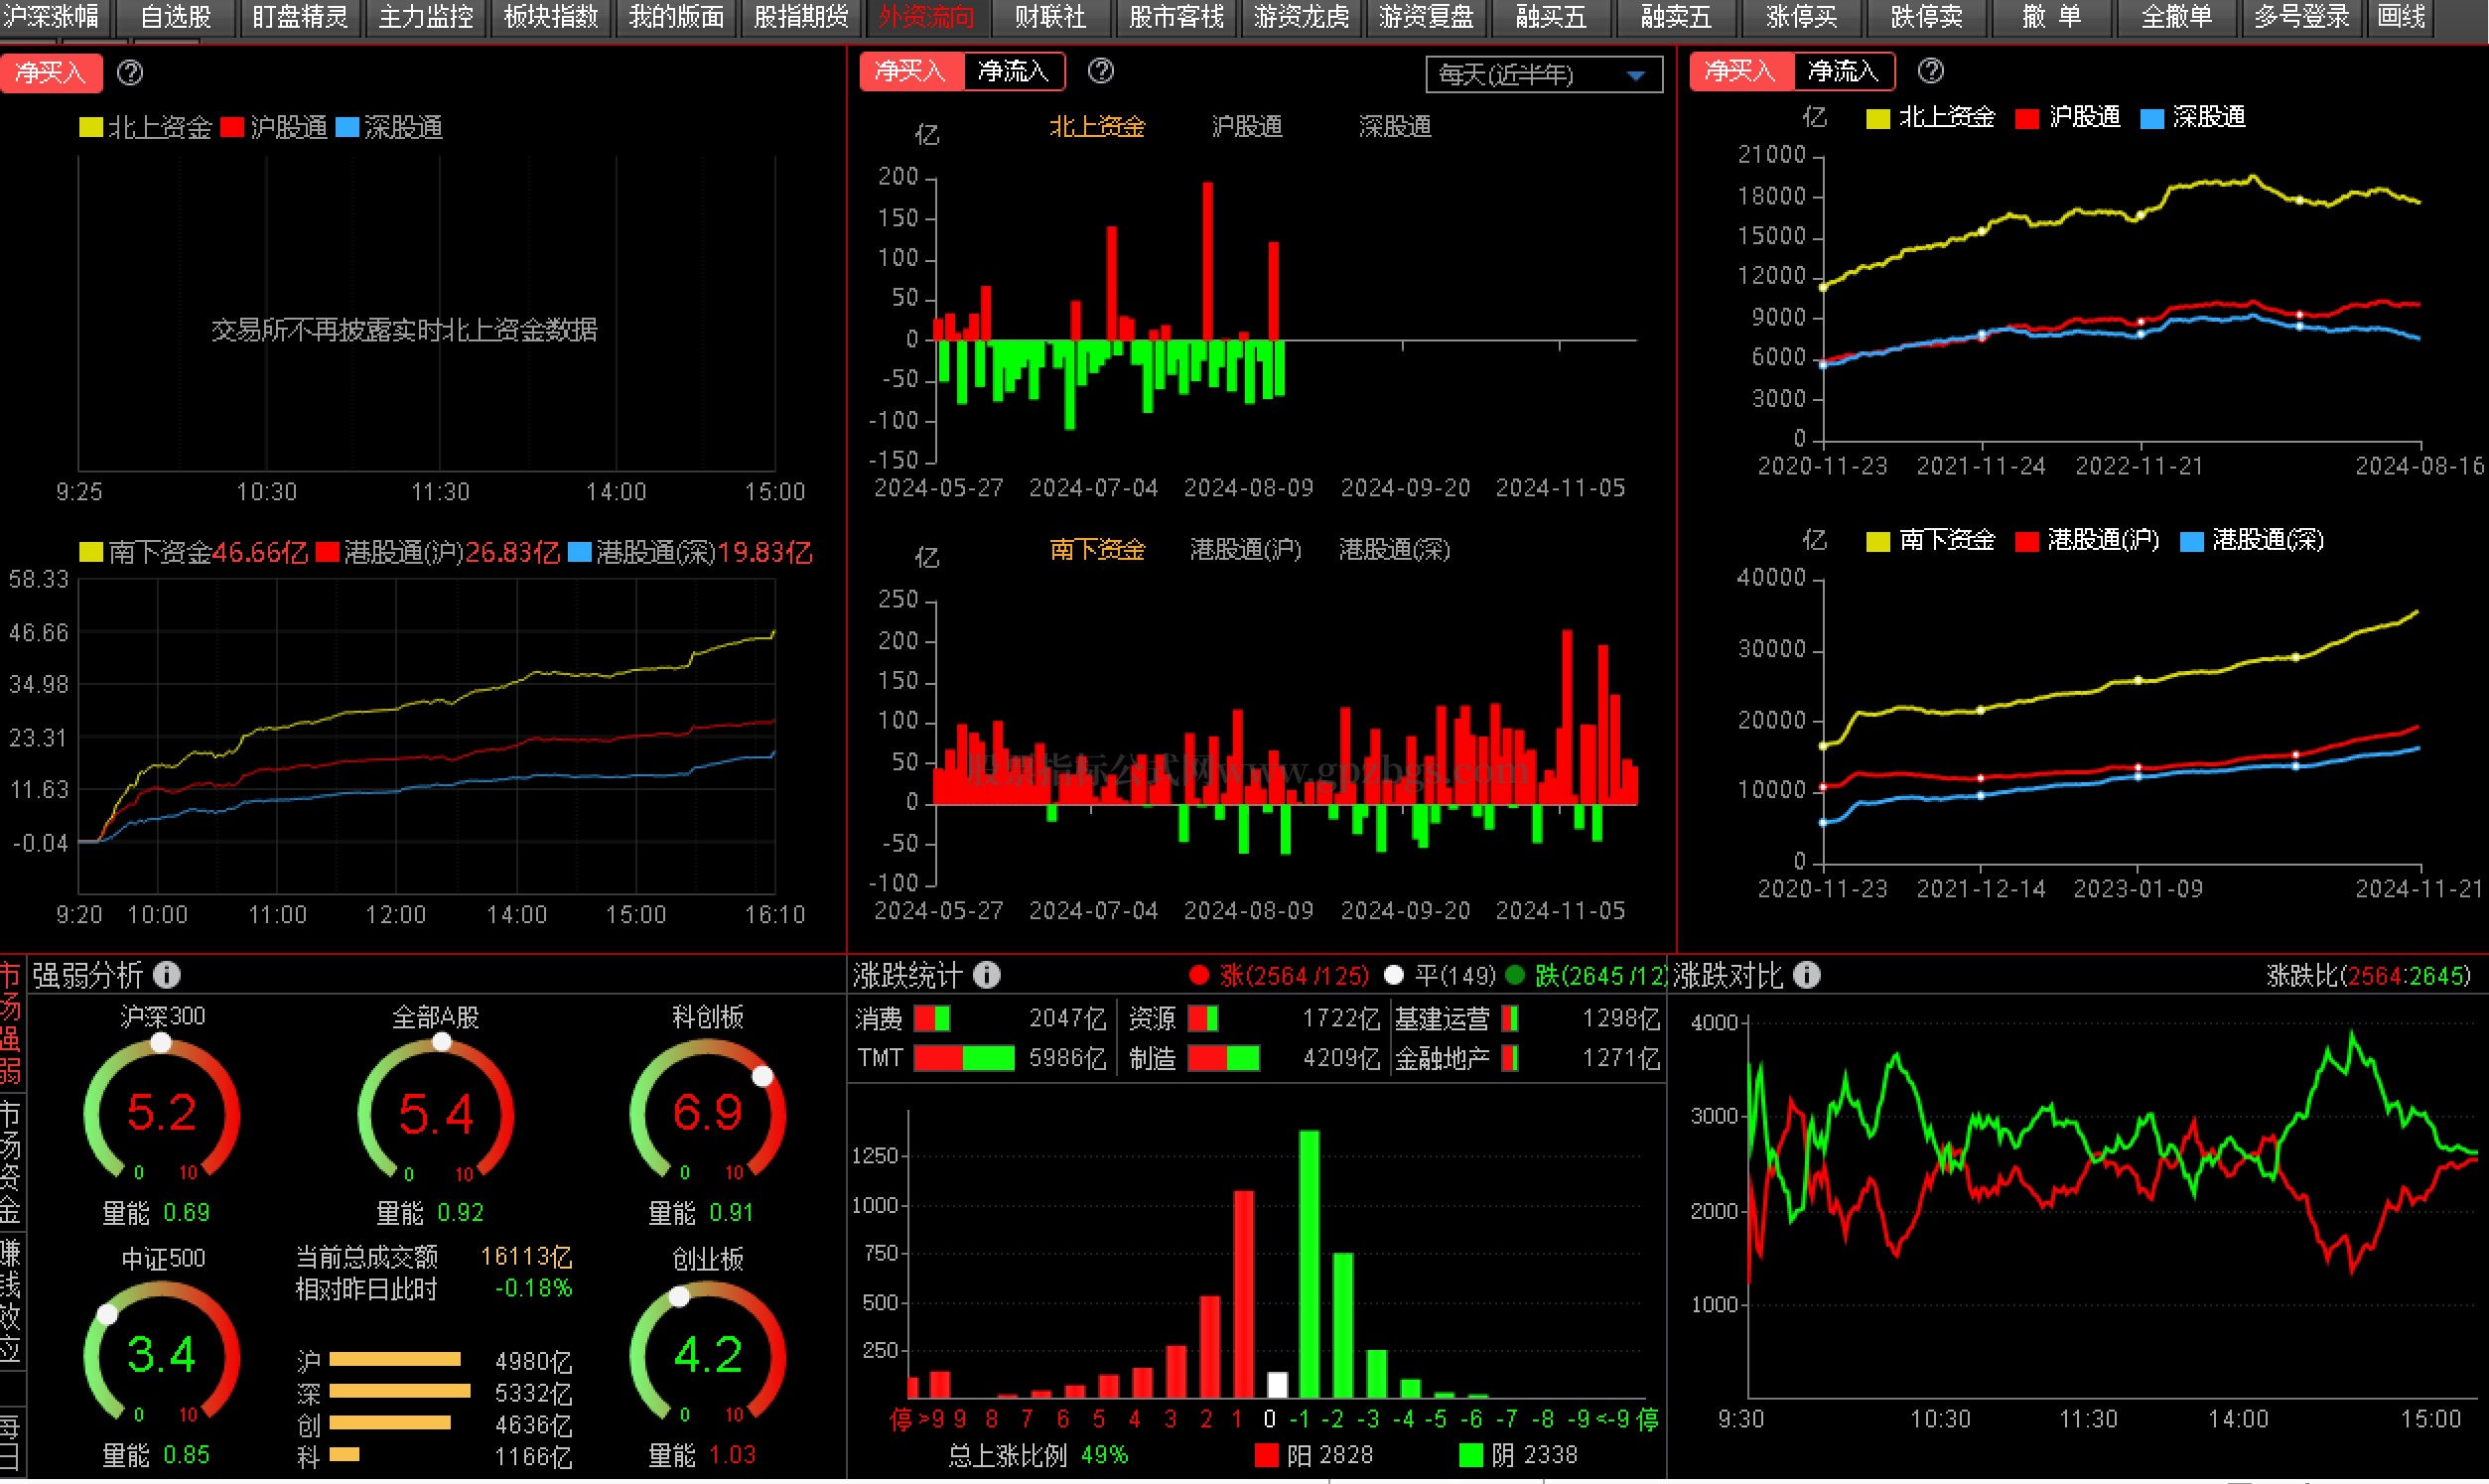
Task: Switch right panel to 净流入
Action: point(1843,71)
